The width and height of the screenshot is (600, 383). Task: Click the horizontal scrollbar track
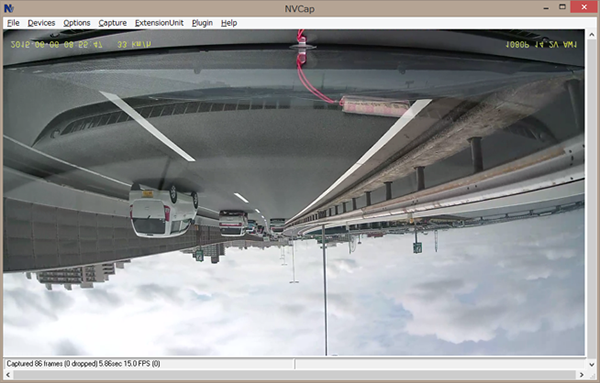295,375
